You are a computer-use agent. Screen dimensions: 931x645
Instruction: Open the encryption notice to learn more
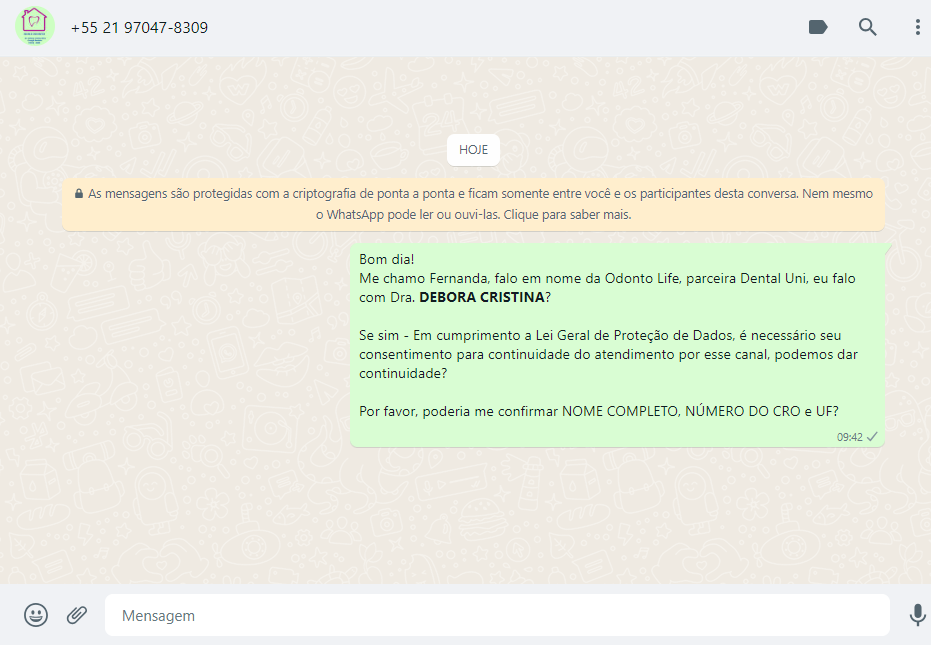pos(473,204)
